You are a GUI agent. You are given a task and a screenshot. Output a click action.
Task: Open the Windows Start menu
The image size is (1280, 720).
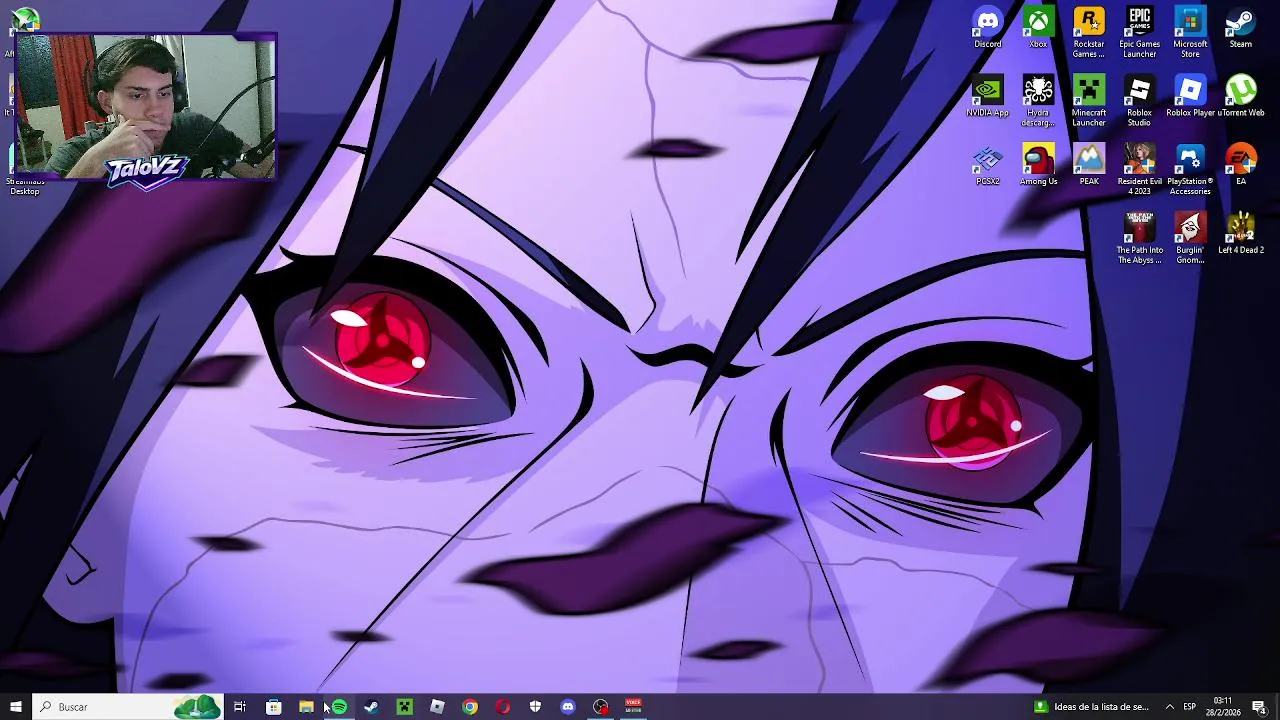[x=16, y=707]
